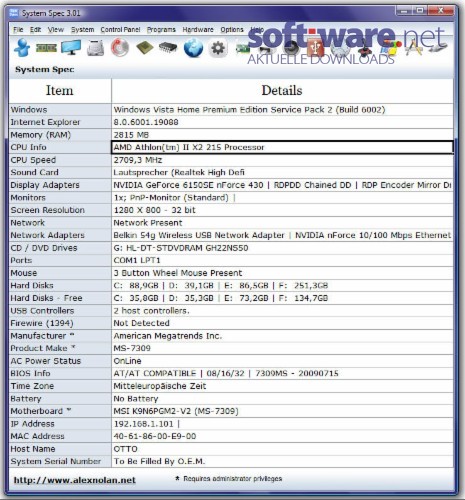The image size is (465, 500).
Task: Open the Edit menu
Action: [35, 30]
